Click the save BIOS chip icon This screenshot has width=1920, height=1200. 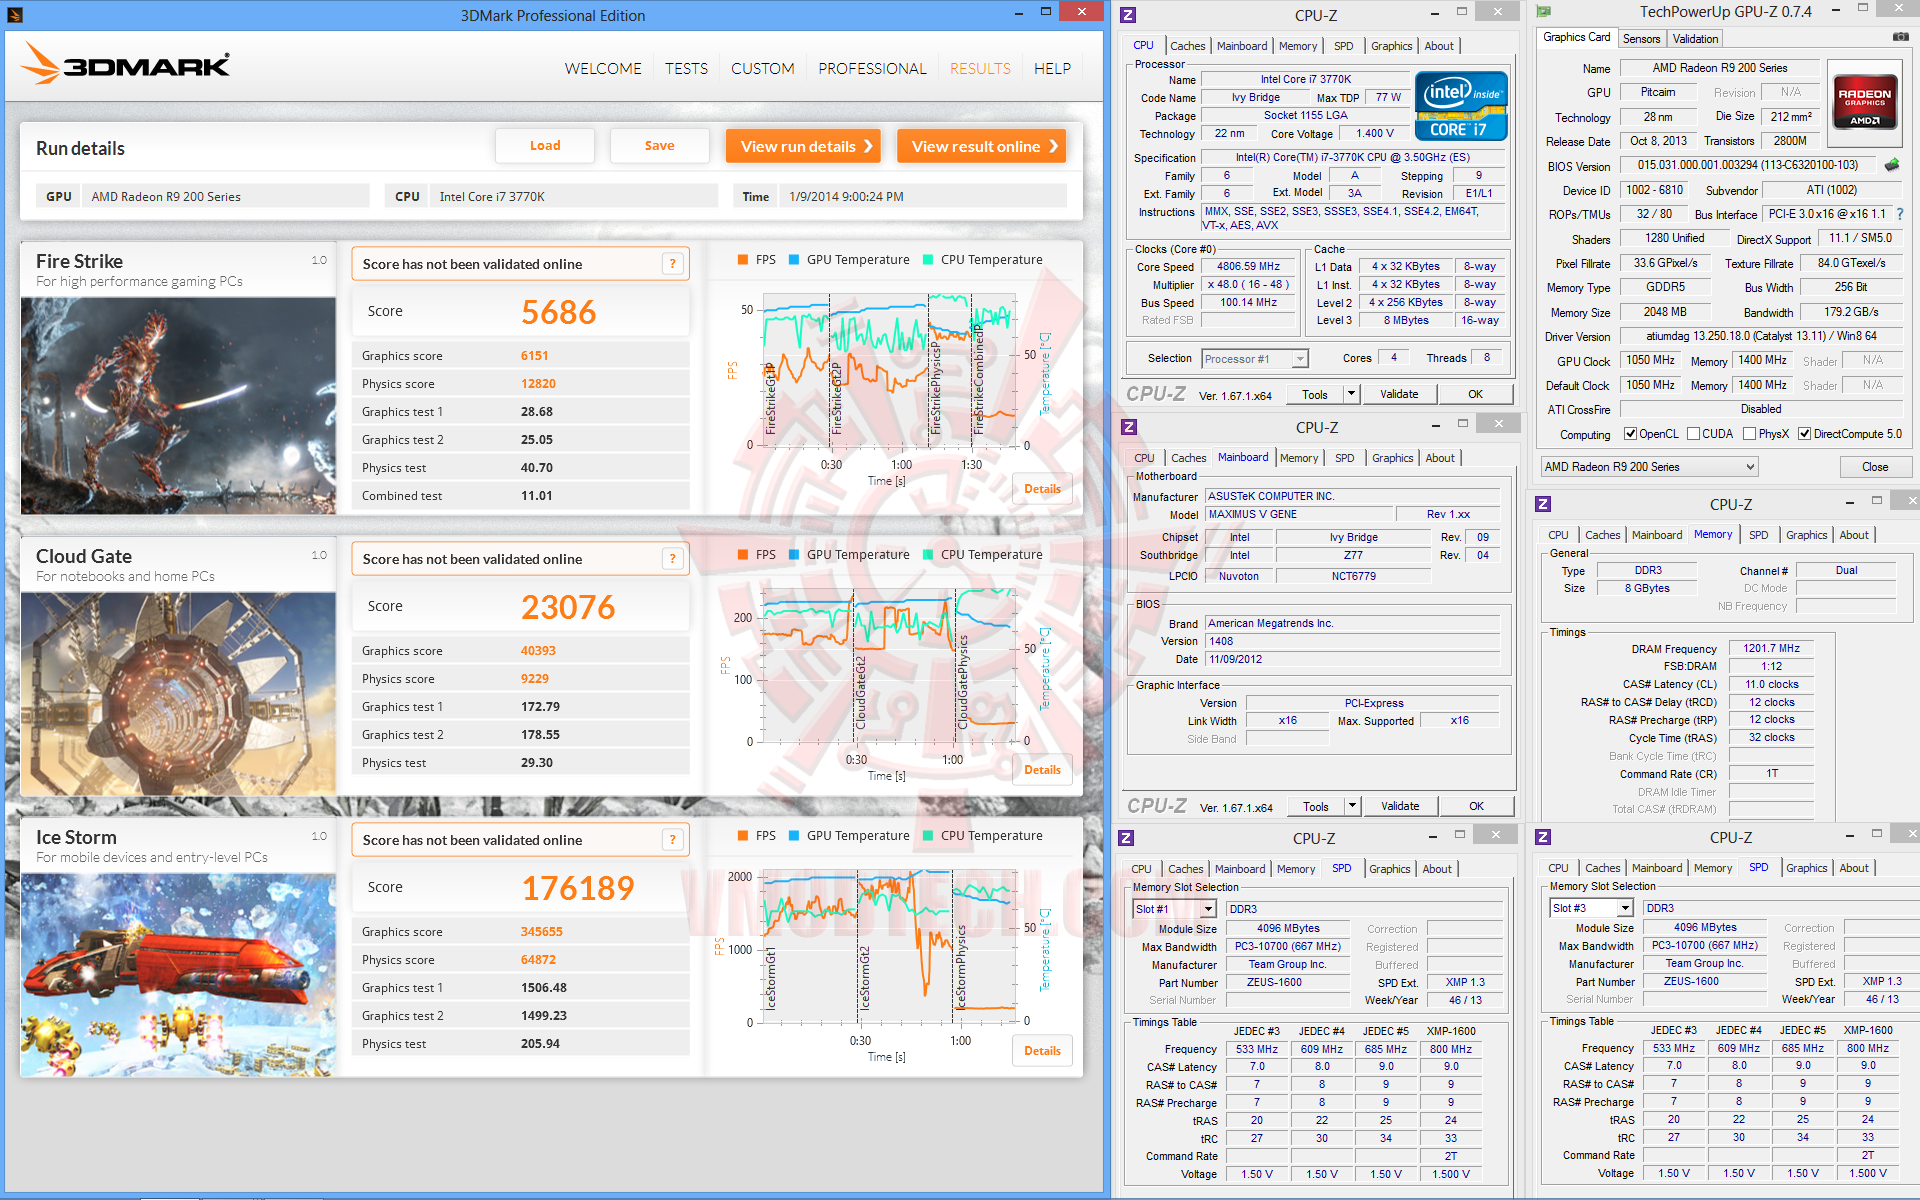(x=1892, y=165)
